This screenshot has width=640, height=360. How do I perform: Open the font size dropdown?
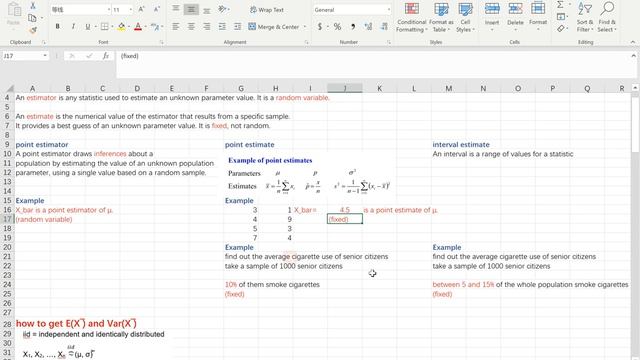pos(131,9)
